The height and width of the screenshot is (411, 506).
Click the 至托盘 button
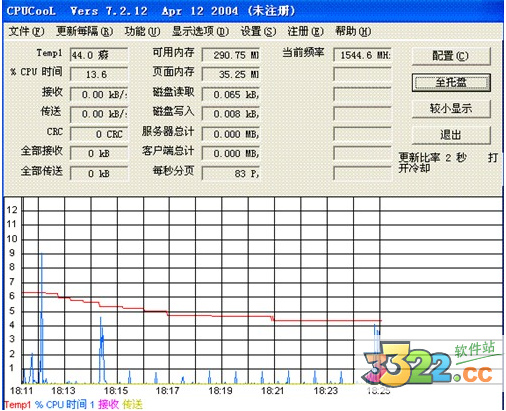451,82
